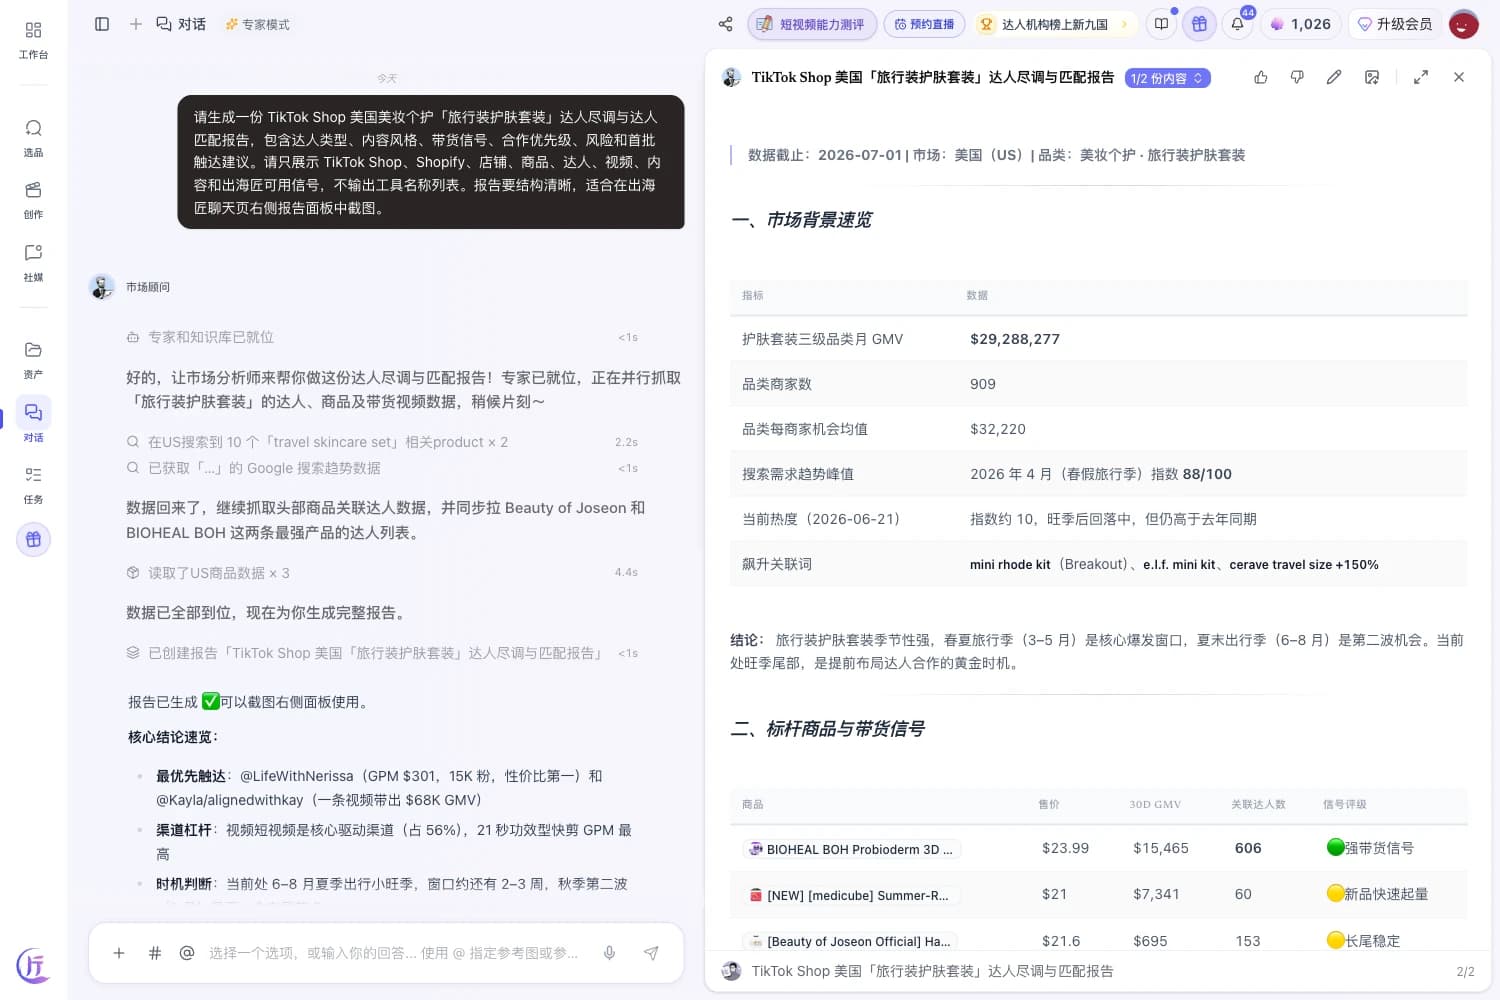
Task: Click the 30D GMV column header
Action: (1155, 804)
